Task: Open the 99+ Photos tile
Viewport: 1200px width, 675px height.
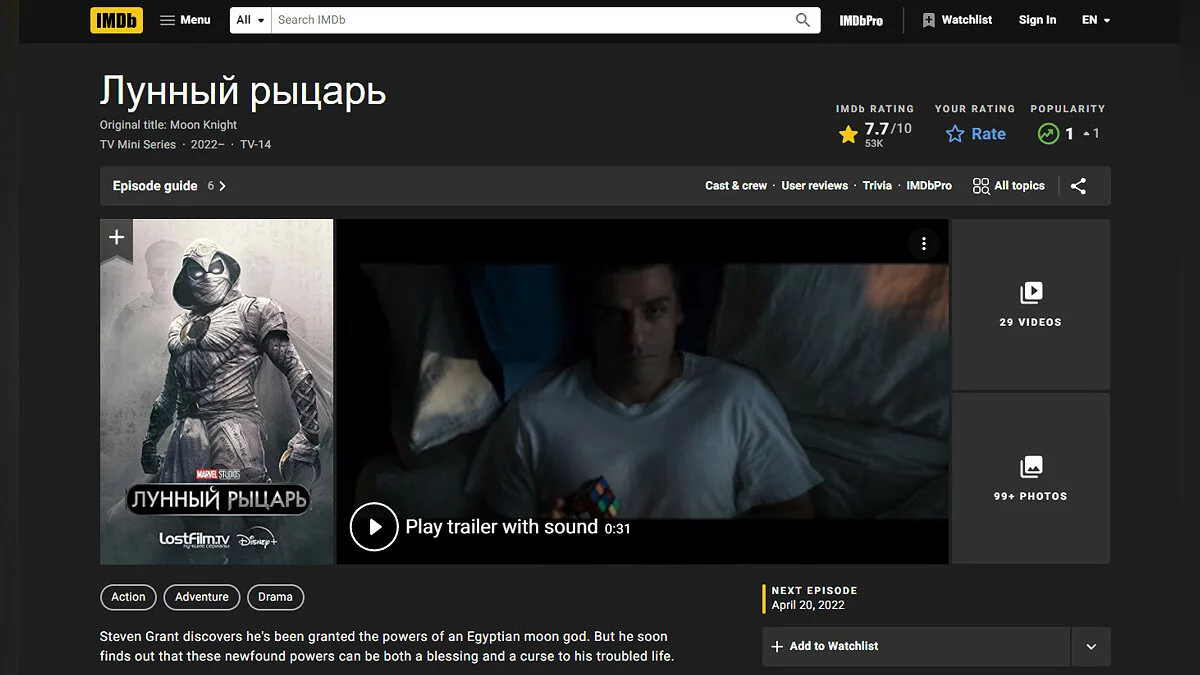Action: tap(1031, 479)
